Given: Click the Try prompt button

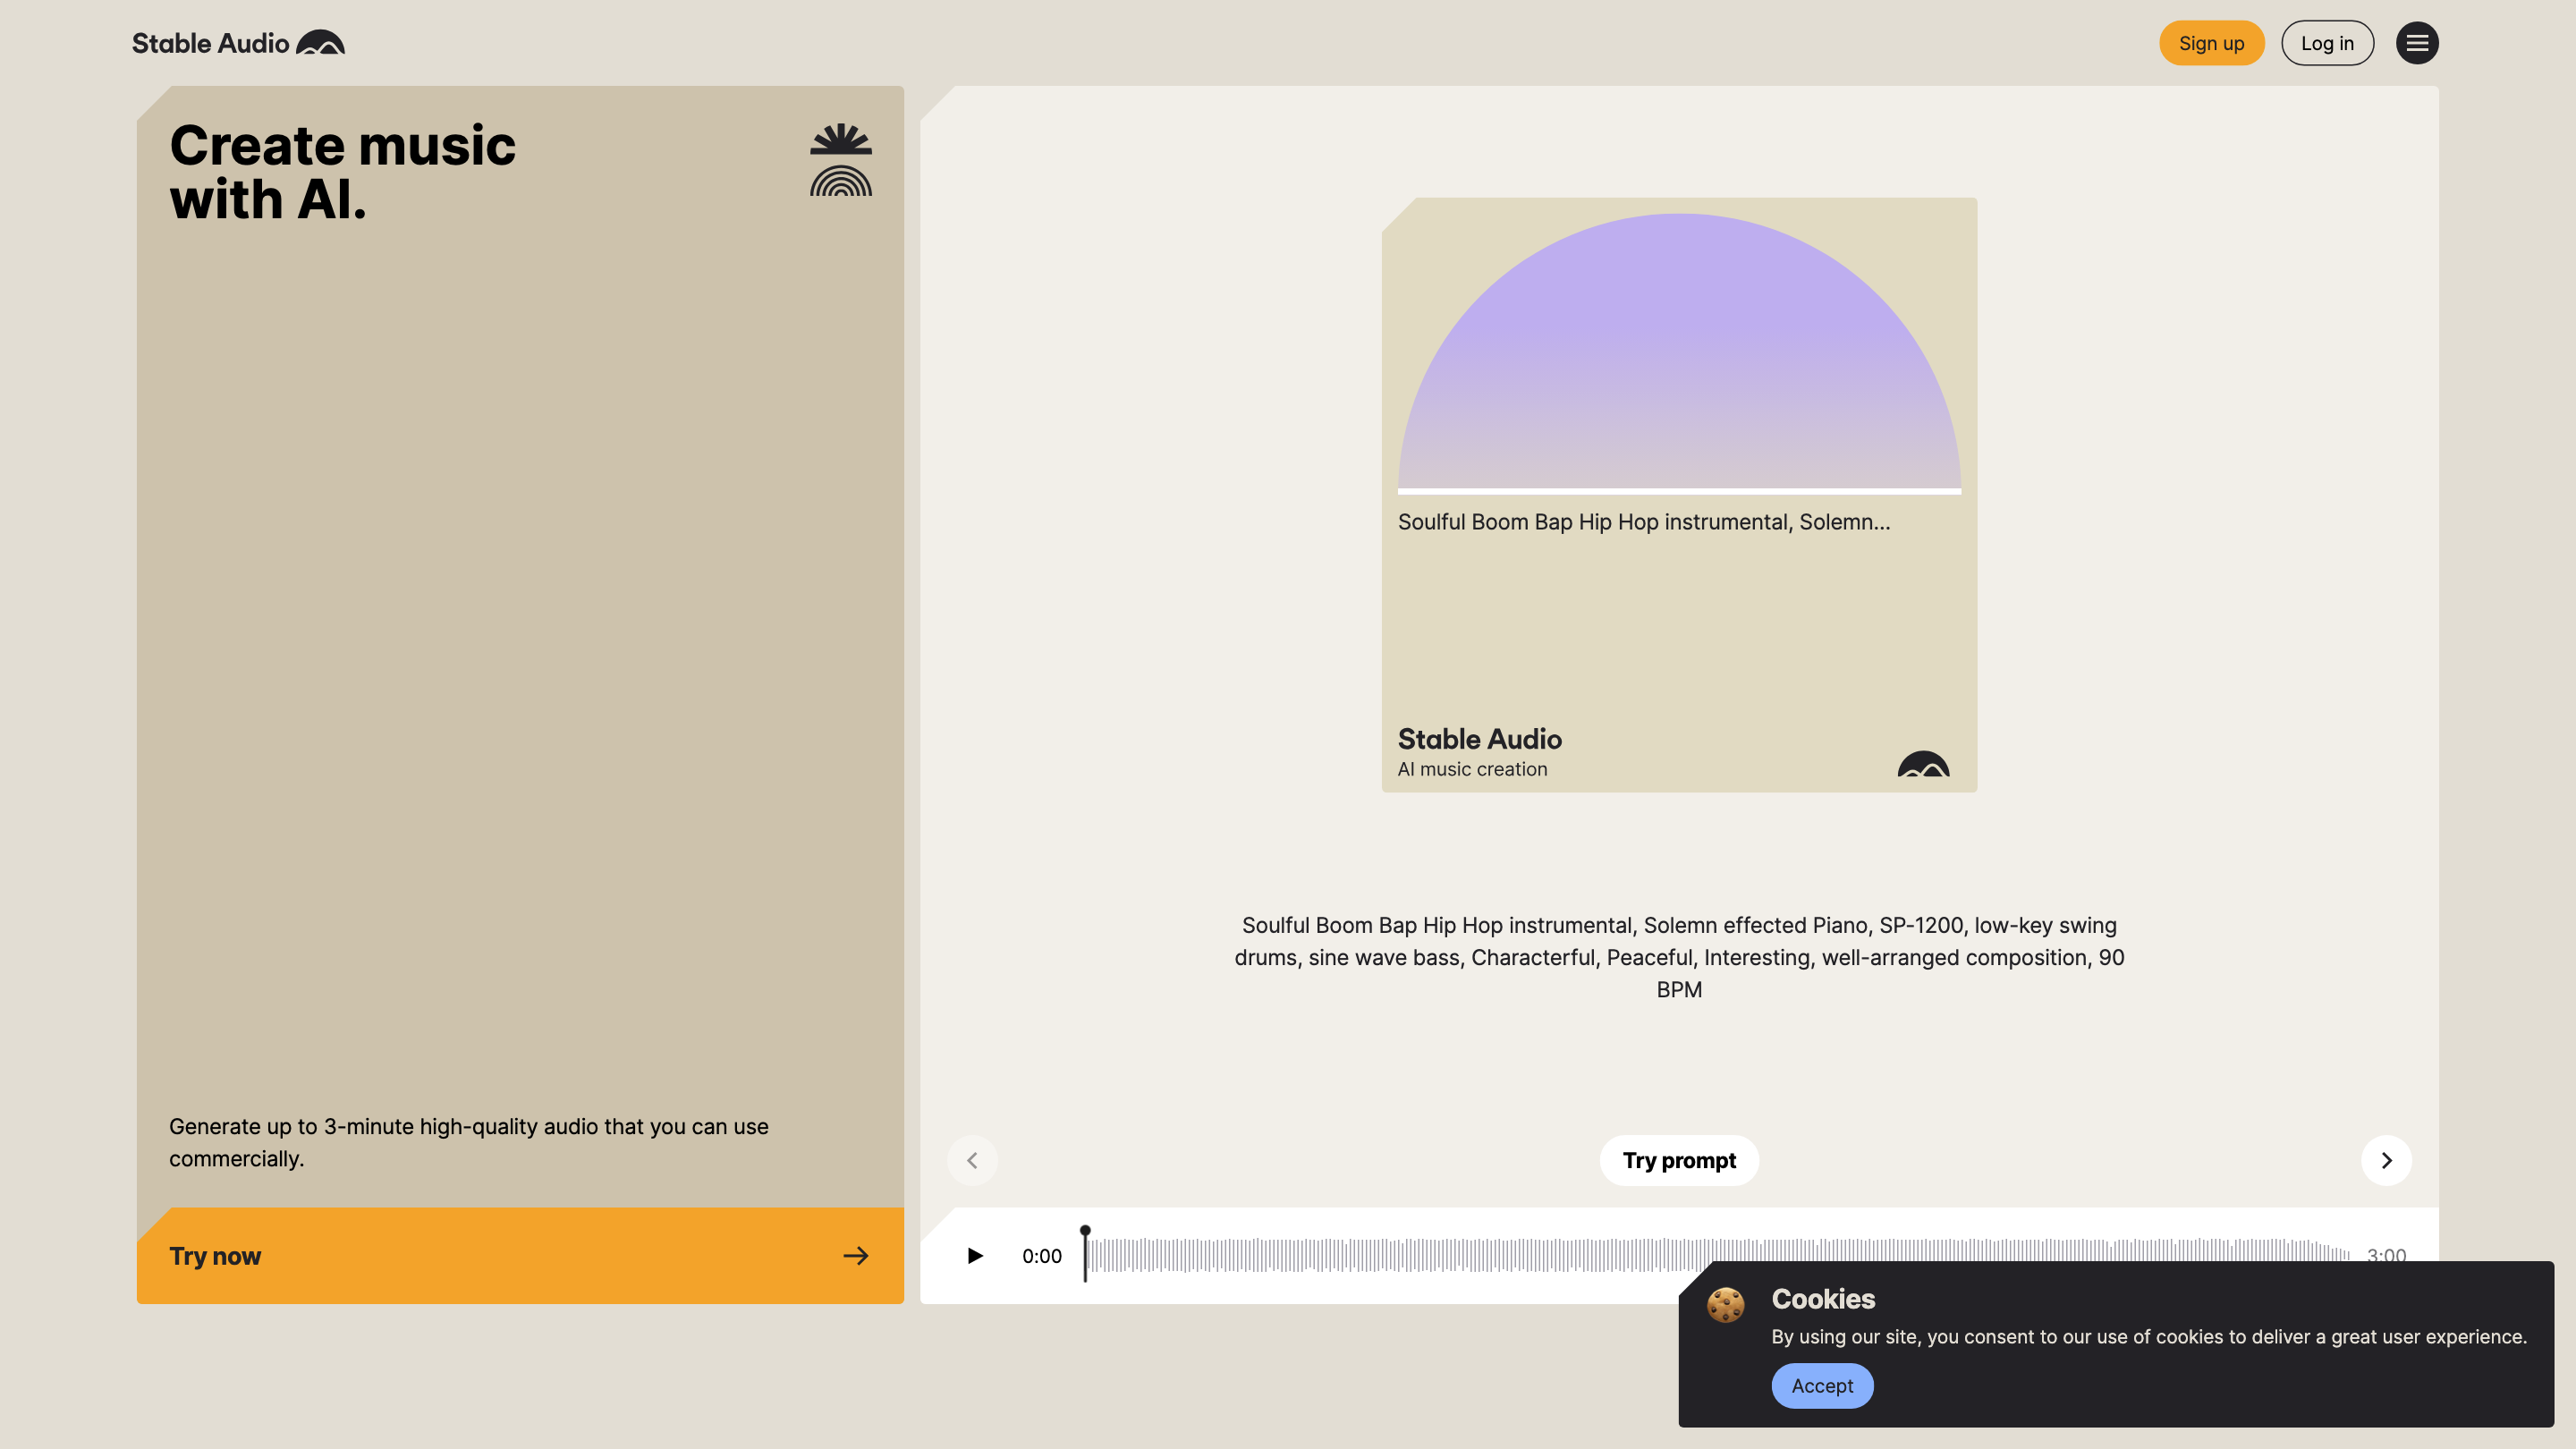Looking at the screenshot, I should pos(1678,1160).
